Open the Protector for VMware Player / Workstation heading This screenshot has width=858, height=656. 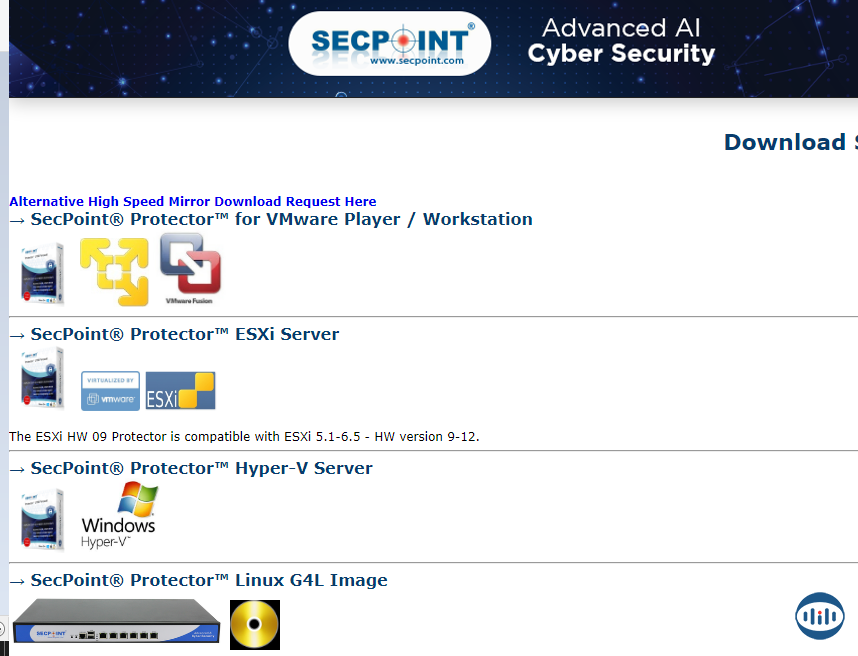[x=271, y=219]
